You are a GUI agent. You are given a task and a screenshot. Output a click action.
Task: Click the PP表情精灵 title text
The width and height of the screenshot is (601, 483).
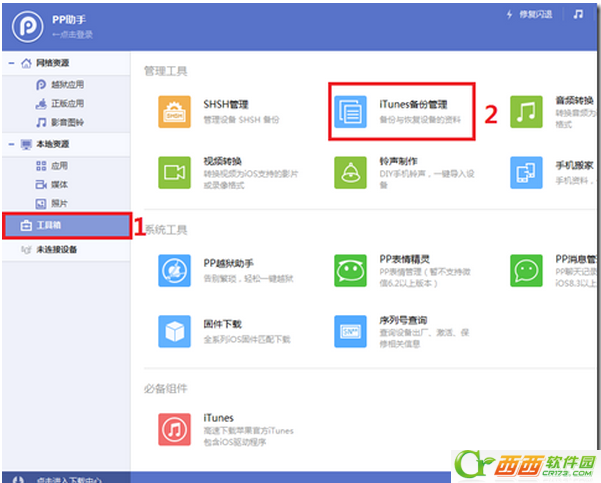404,259
